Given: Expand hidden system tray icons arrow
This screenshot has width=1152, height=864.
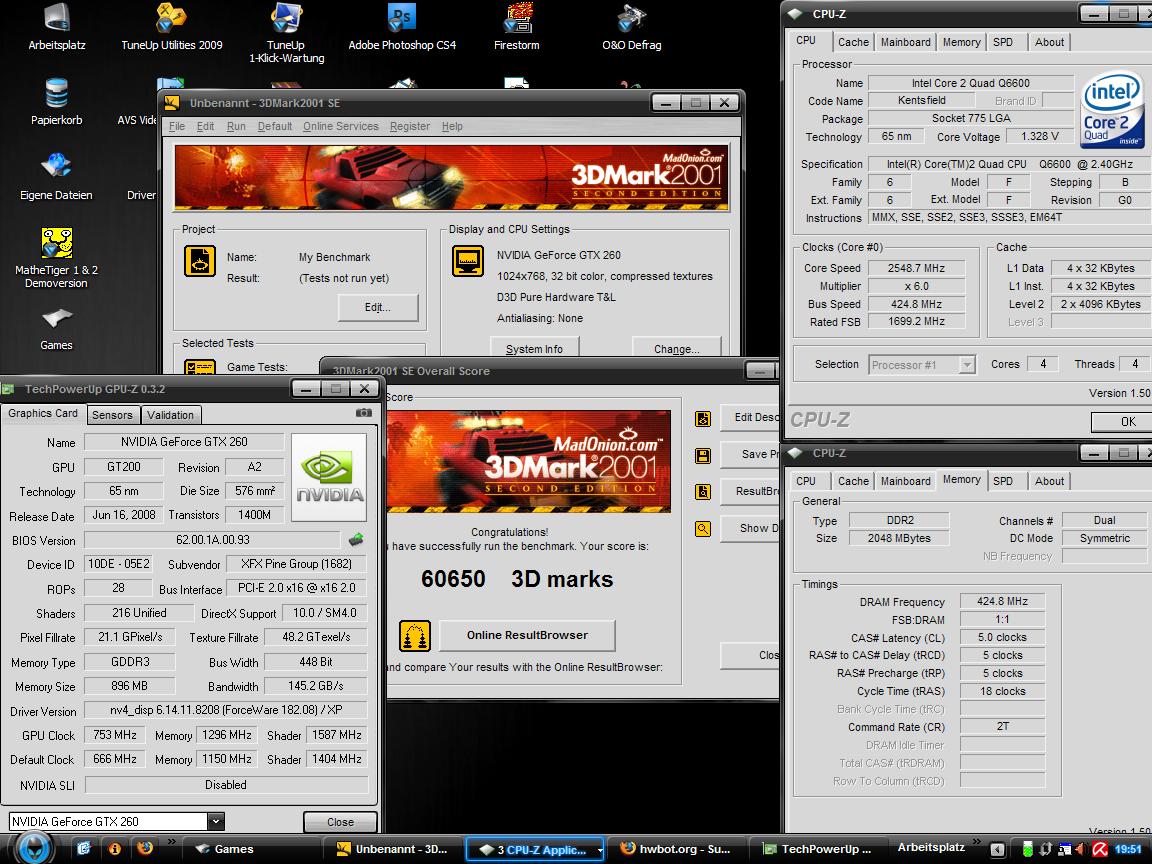Looking at the screenshot, I should point(997,849).
